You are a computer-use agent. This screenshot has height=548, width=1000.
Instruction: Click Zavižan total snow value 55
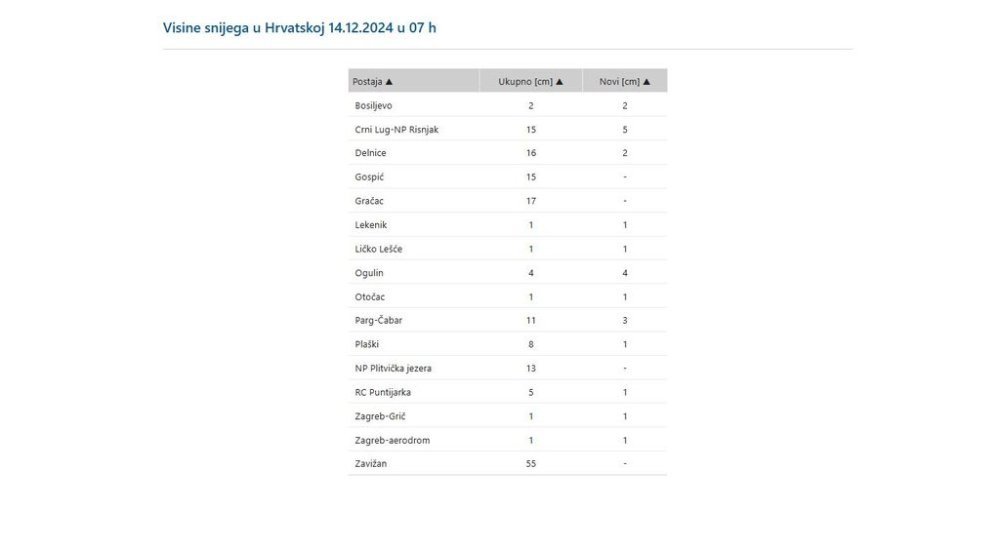pos(531,464)
